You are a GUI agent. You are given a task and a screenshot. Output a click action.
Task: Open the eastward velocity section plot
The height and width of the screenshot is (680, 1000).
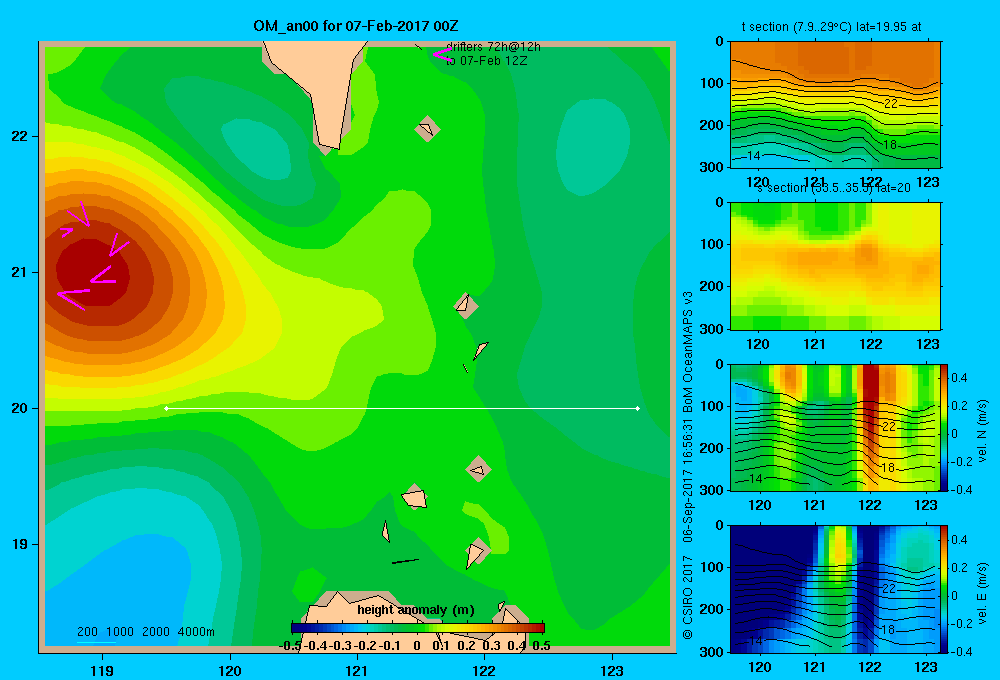[x=835, y=589]
